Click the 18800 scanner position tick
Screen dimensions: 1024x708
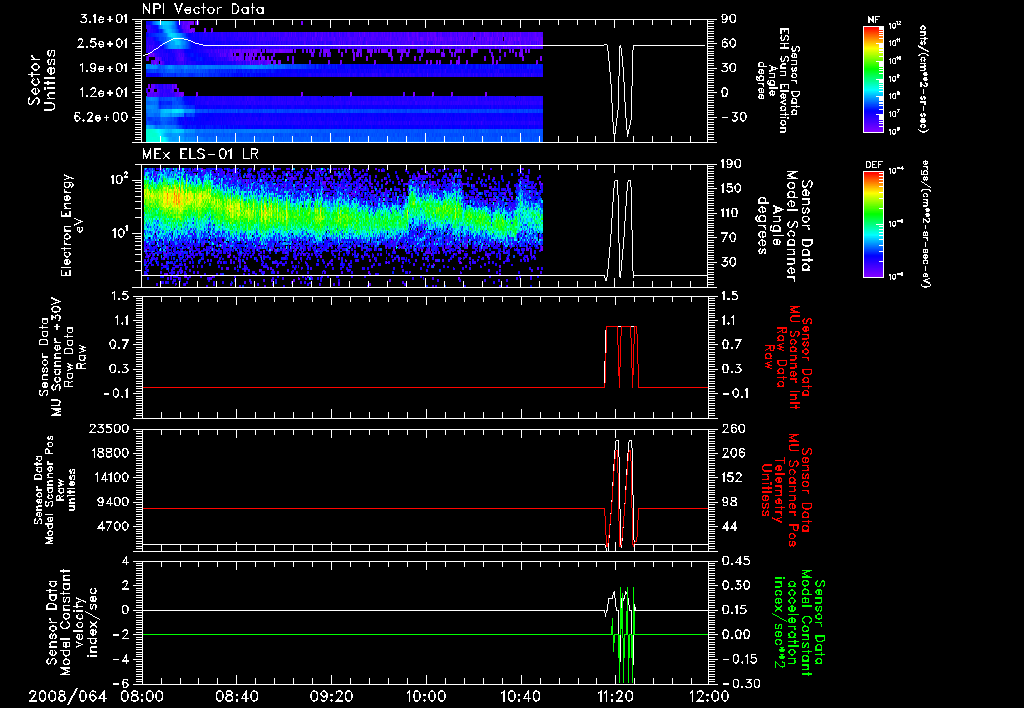click(109, 453)
